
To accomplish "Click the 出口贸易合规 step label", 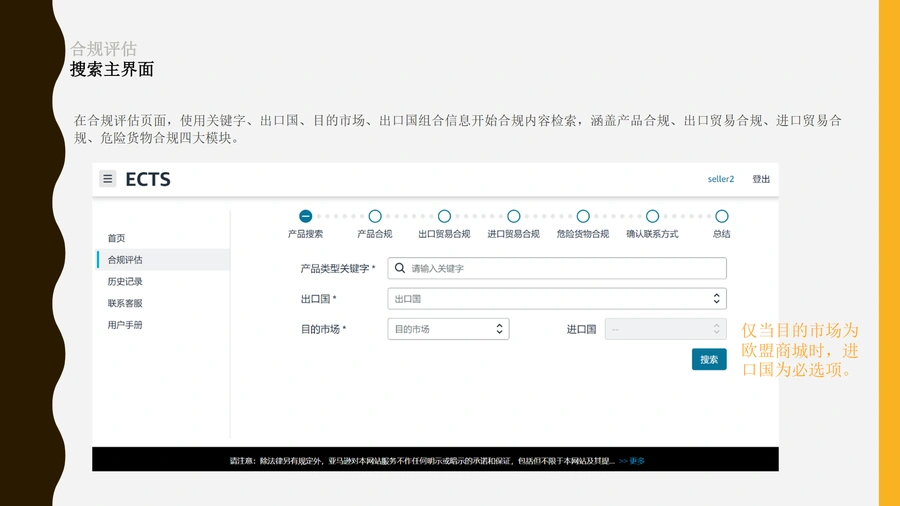I will (444, 234).
